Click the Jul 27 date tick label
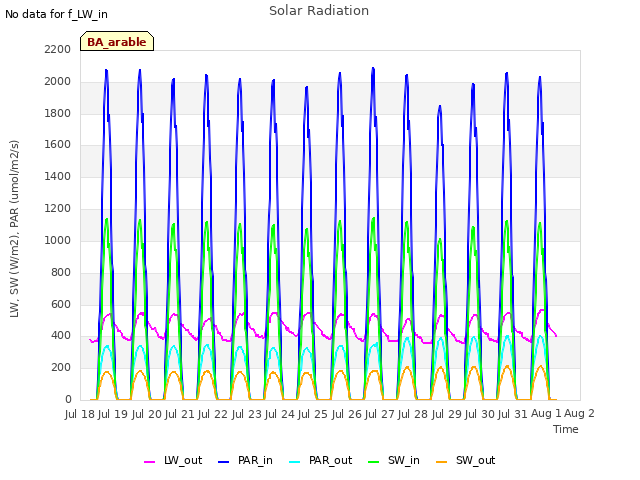640x480 pixels. (380, 414)
